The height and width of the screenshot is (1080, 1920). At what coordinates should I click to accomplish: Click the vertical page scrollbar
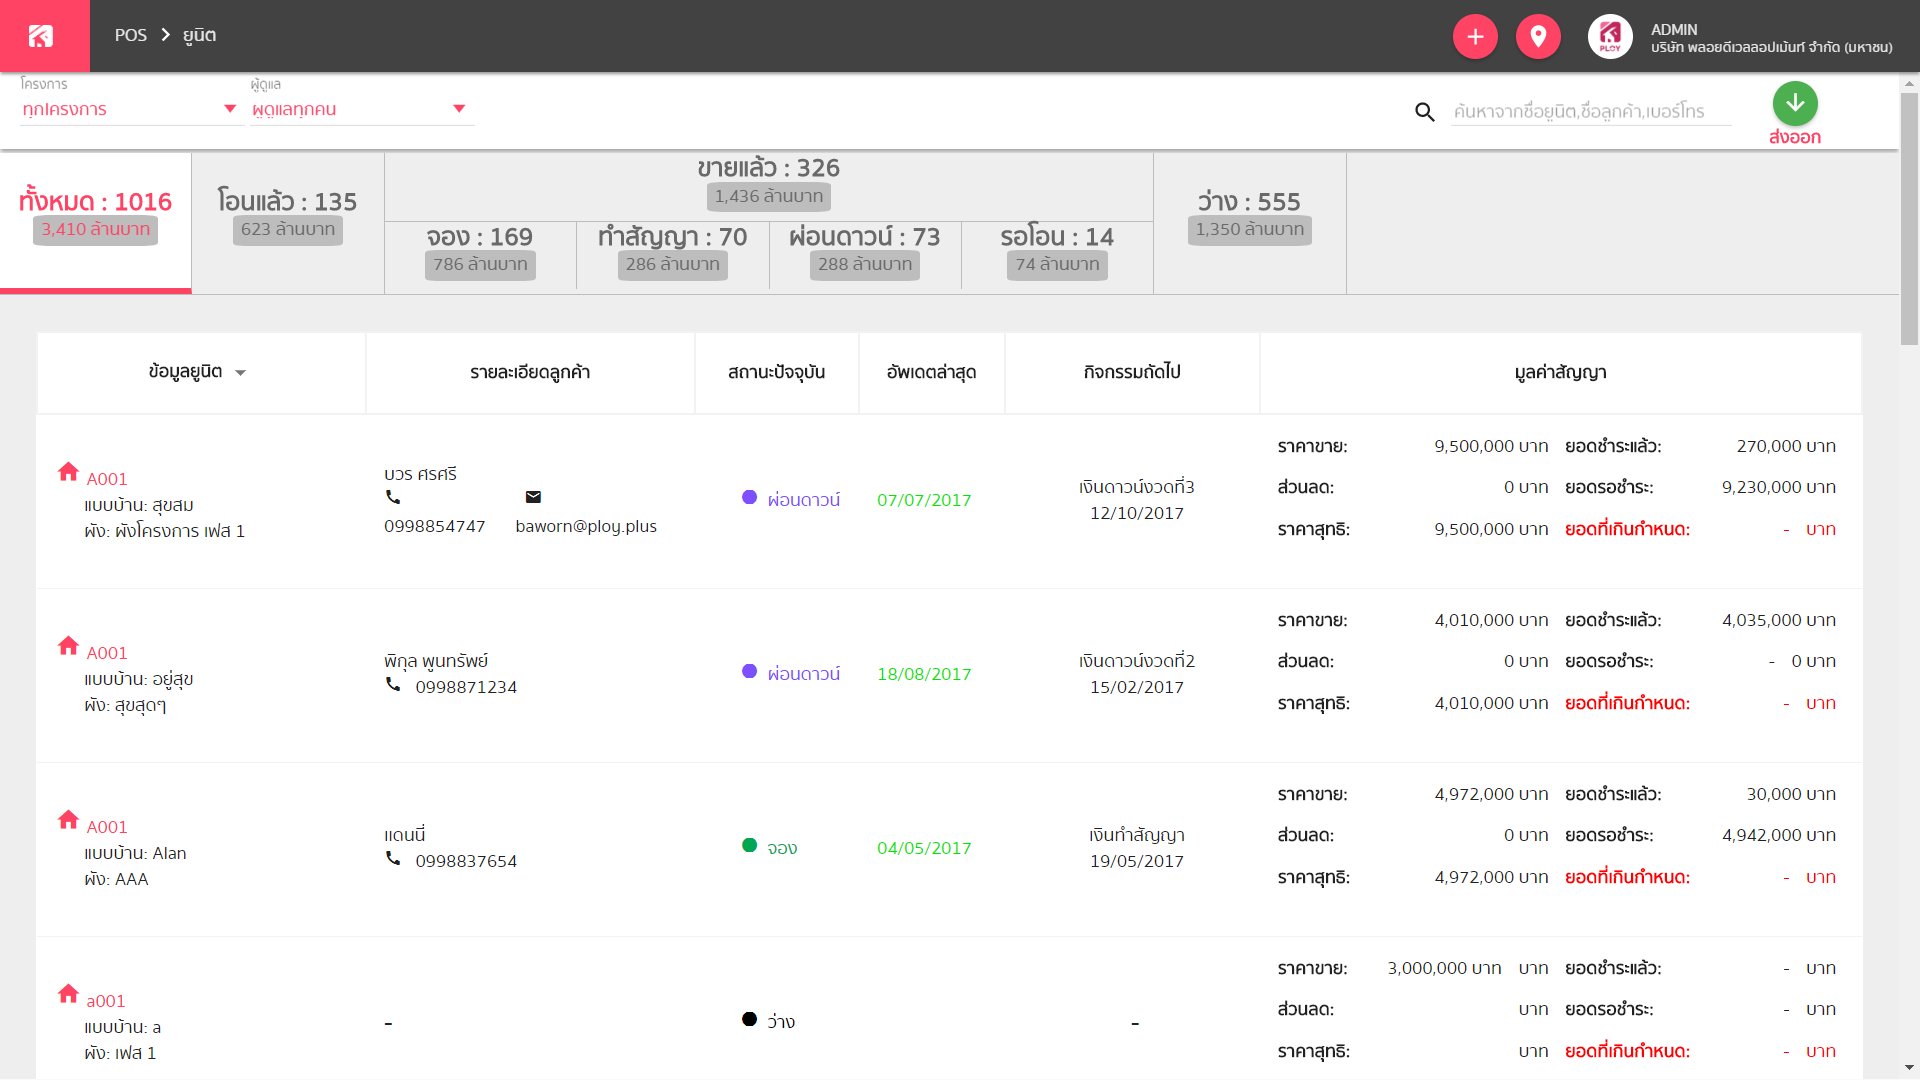pos(1909,220)
